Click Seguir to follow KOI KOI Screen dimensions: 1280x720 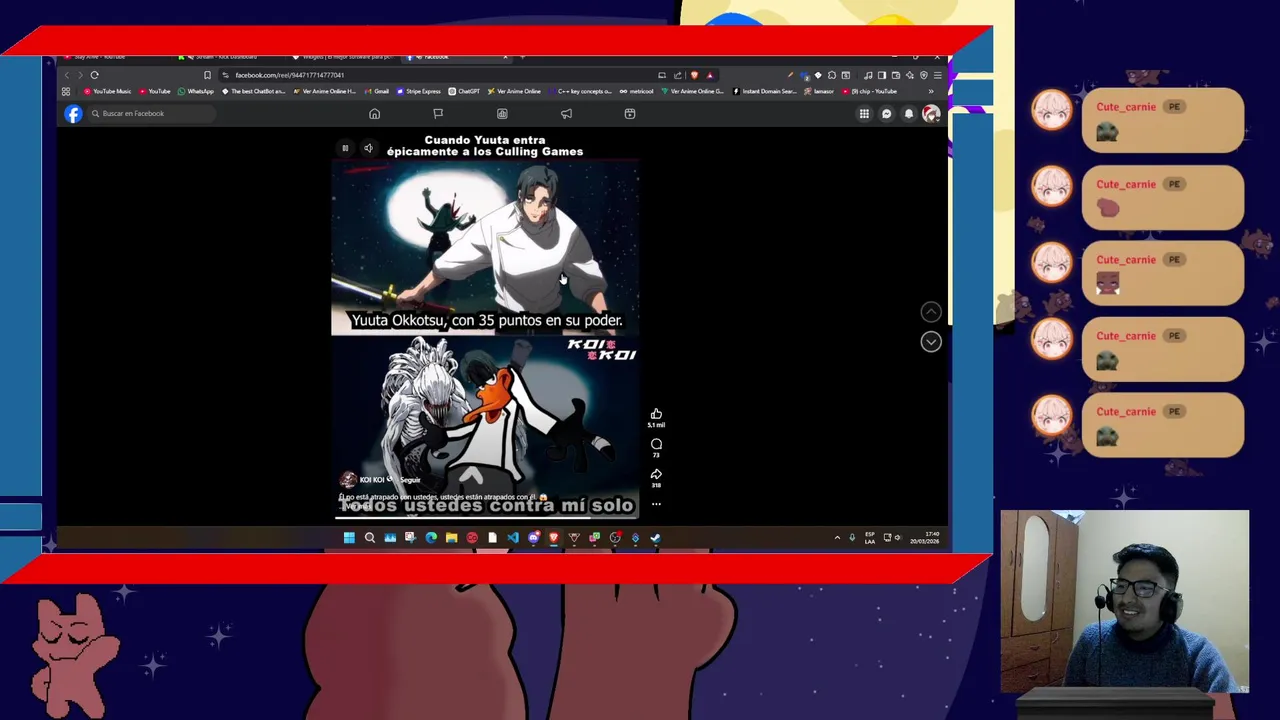[411, 480]
